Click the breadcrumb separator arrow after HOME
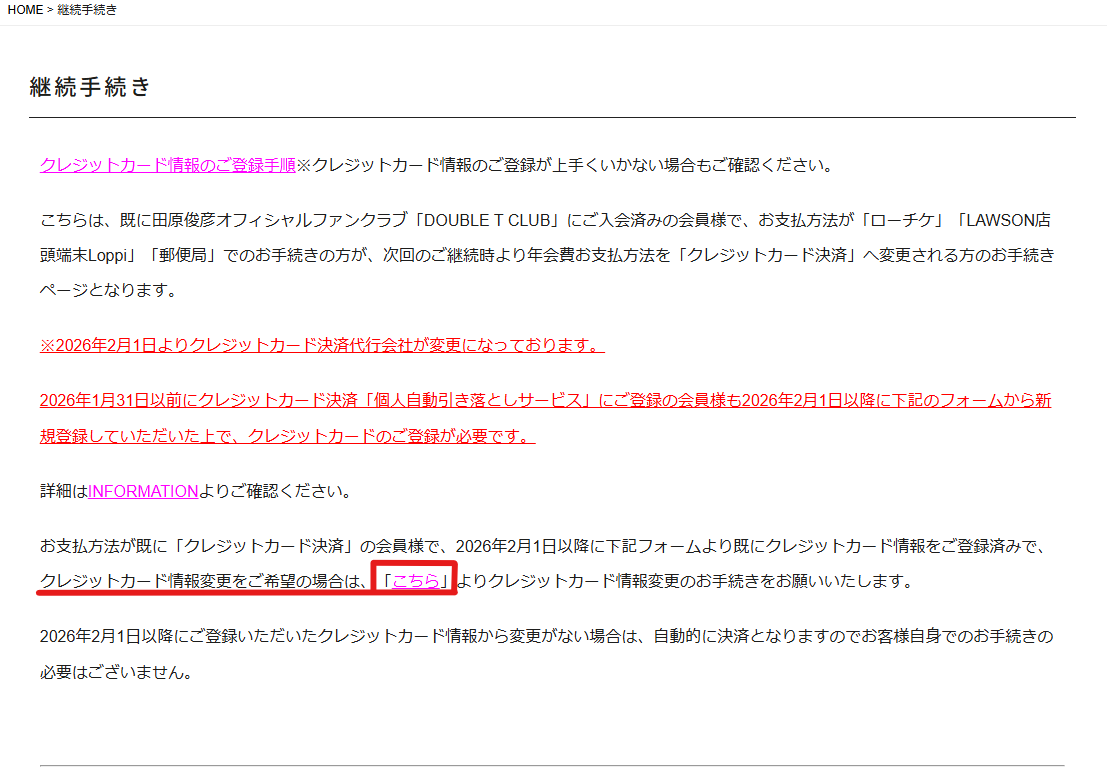Viewport: 1107px width, 784px height. (x=50, y=10)
